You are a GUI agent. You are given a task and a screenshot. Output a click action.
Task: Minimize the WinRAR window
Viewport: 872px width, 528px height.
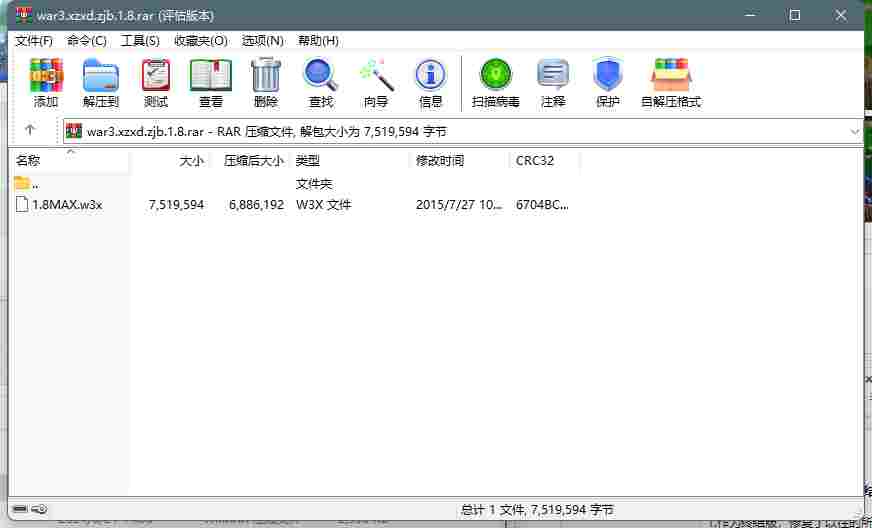[751, 15]
